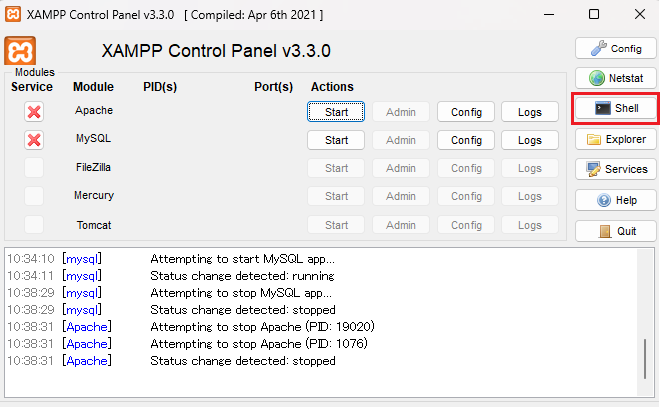Open Apache Config file menu

point(465,112)
